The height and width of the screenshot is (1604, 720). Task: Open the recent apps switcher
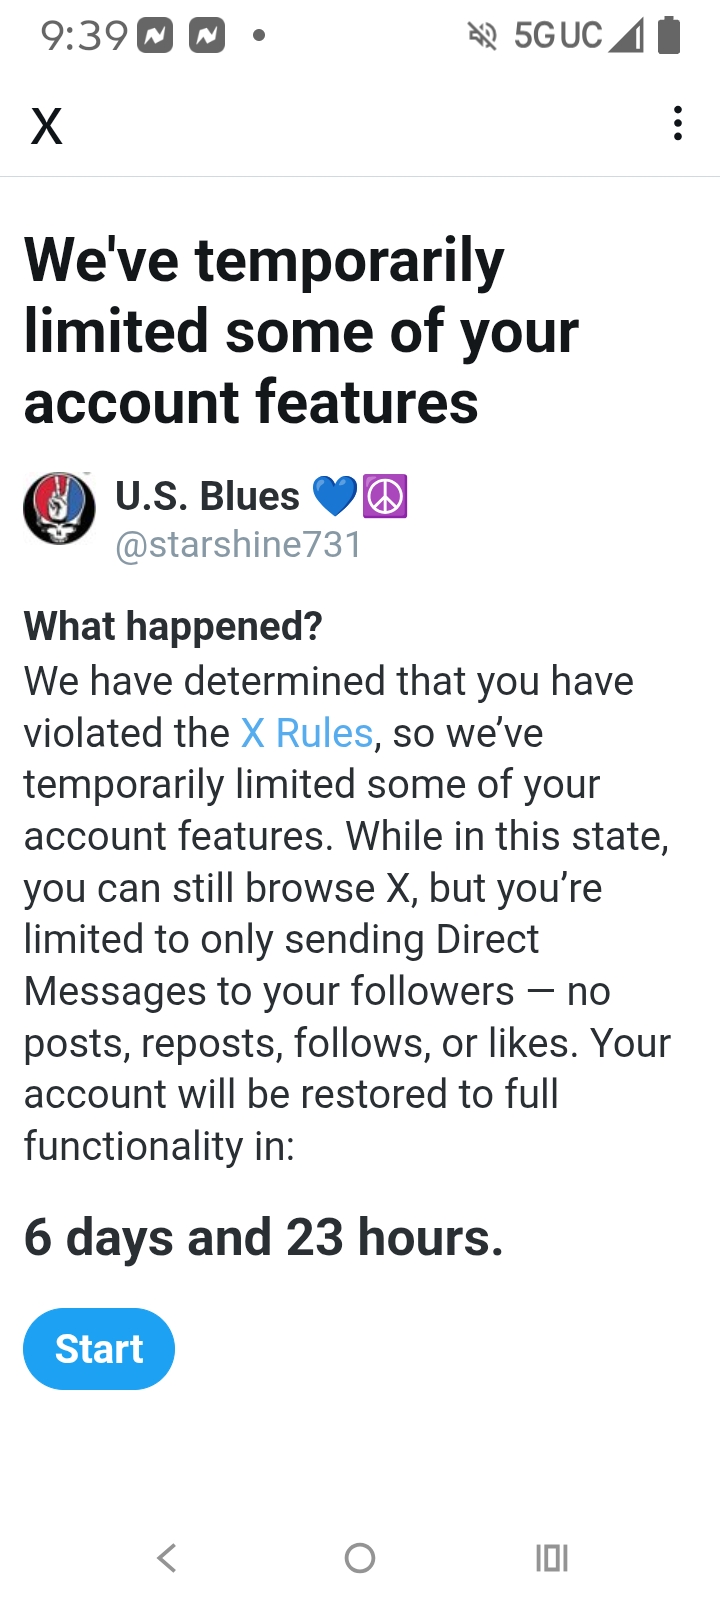tap(551, 1557)
